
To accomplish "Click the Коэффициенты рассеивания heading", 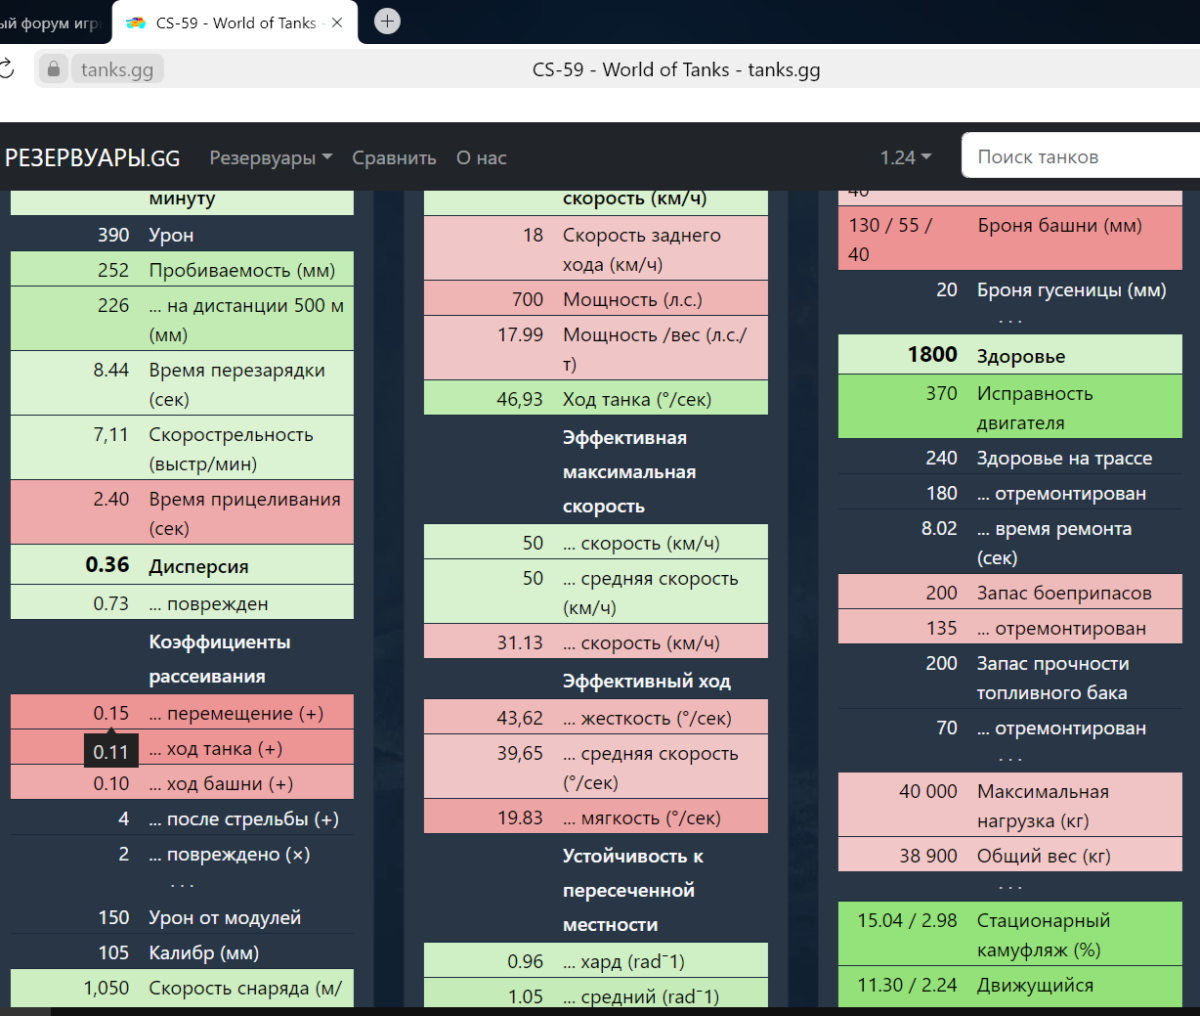I will pos(220,659).
